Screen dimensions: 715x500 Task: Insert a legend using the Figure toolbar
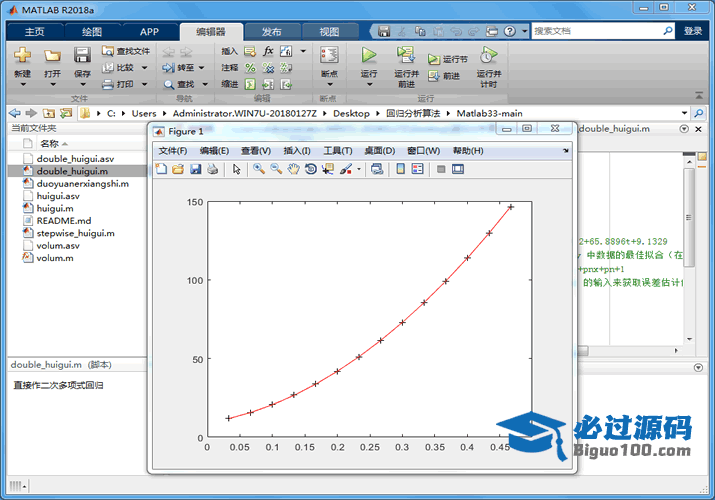[x=418, y=169]
